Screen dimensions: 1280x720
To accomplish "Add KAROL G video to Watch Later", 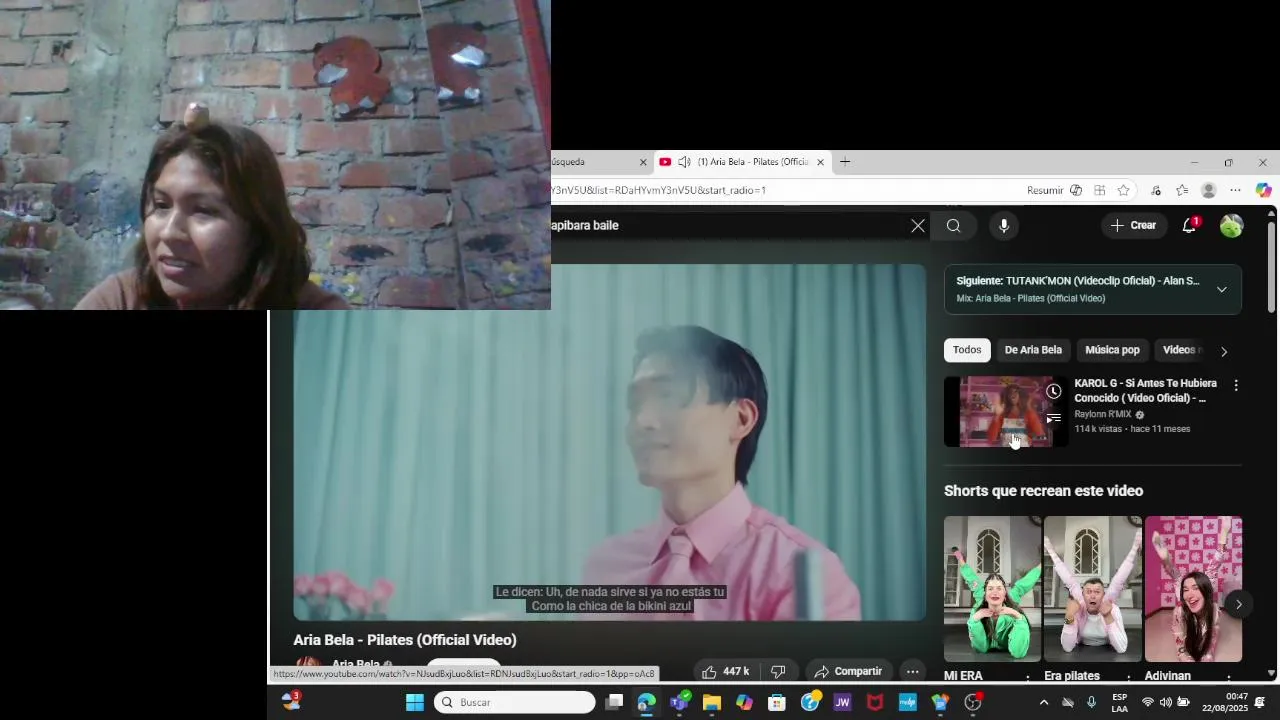I will pos(1053,391).
